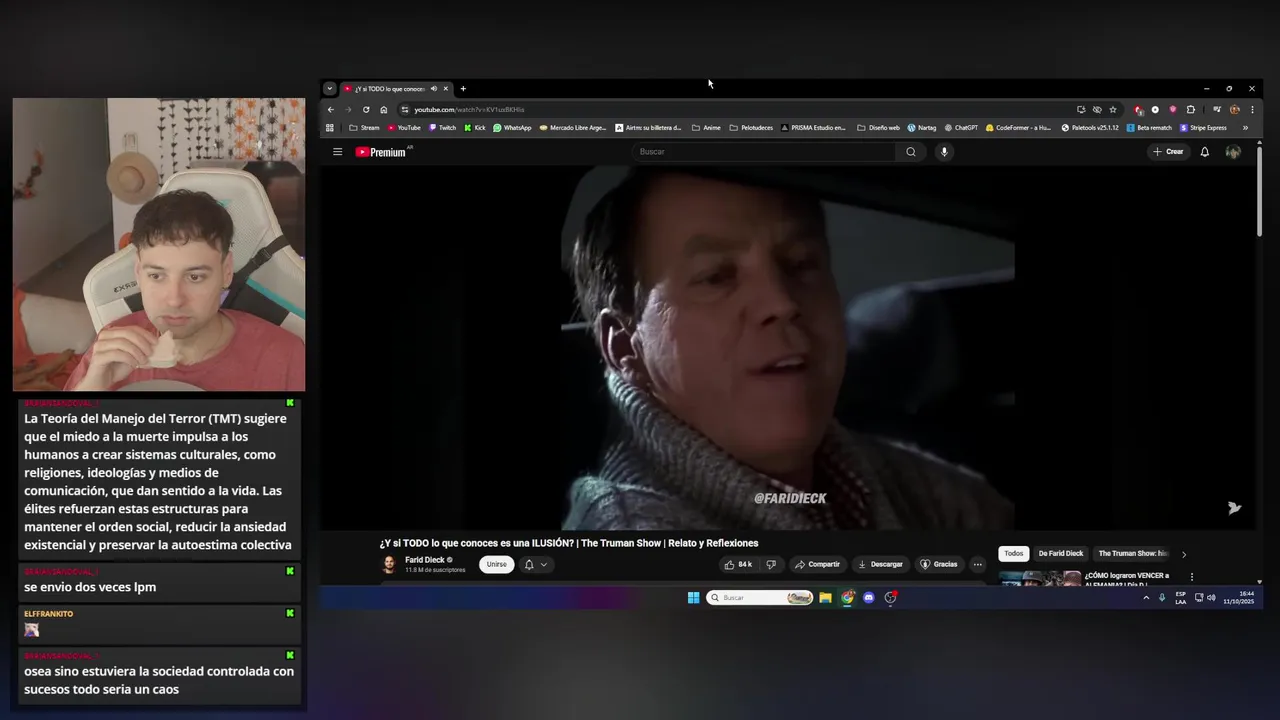
Task: Open the Chrome three-dot menu
Action: (x=1252, y=110)
